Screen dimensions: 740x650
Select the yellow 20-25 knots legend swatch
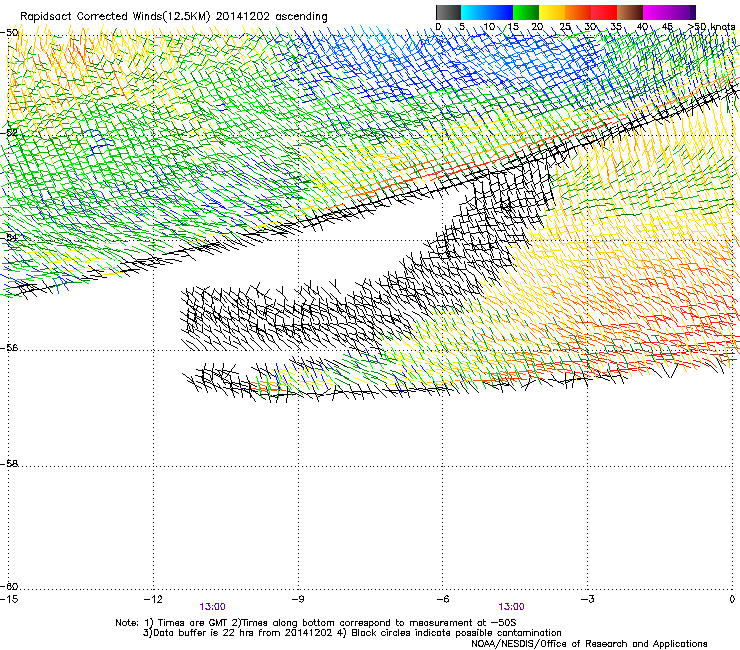pos(552,12)
